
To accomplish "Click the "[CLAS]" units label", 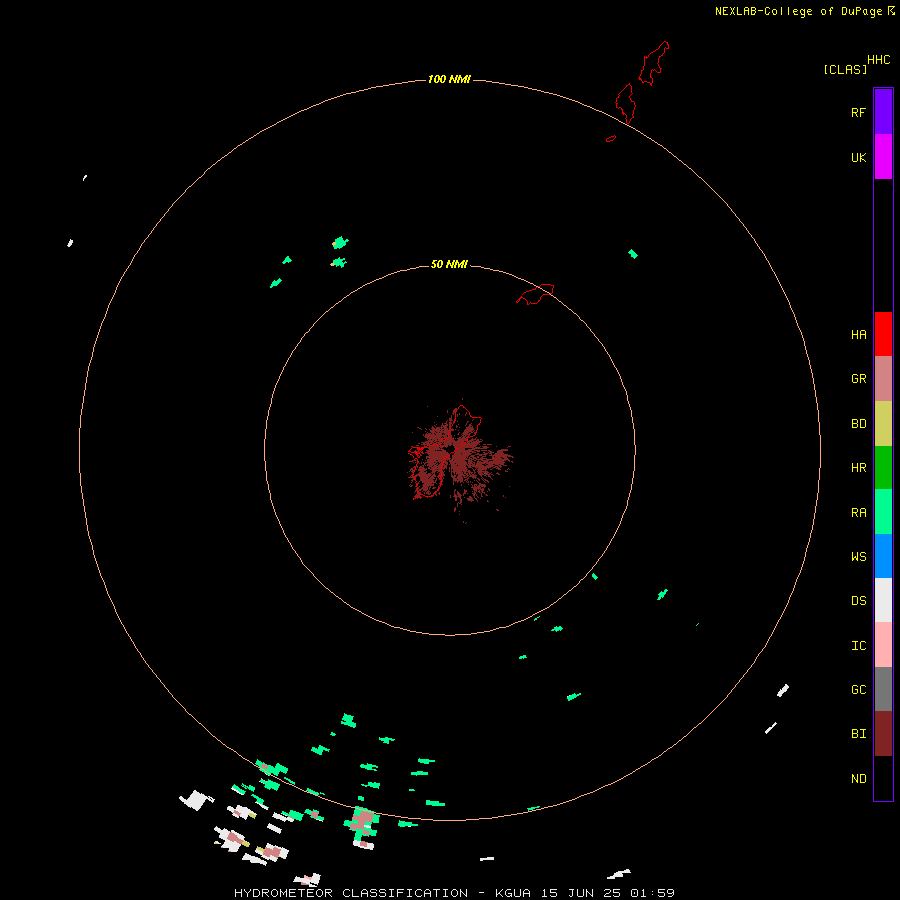I will click(x=845, y=69).
